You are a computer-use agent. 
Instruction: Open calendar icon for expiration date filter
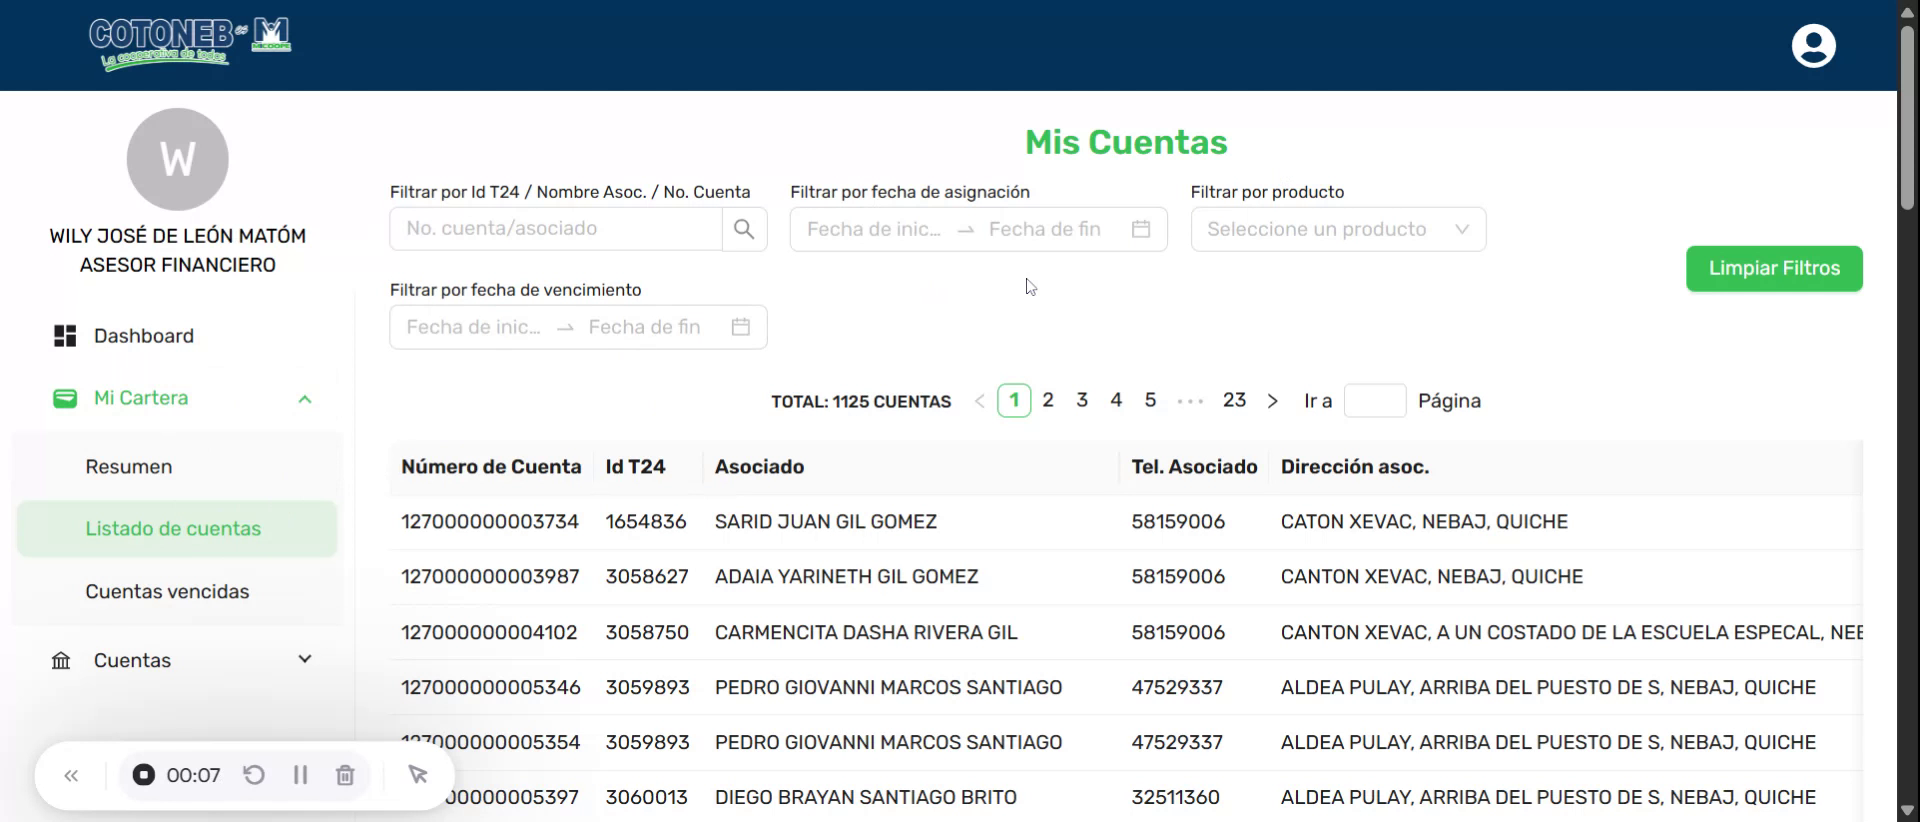pos(740,327)
